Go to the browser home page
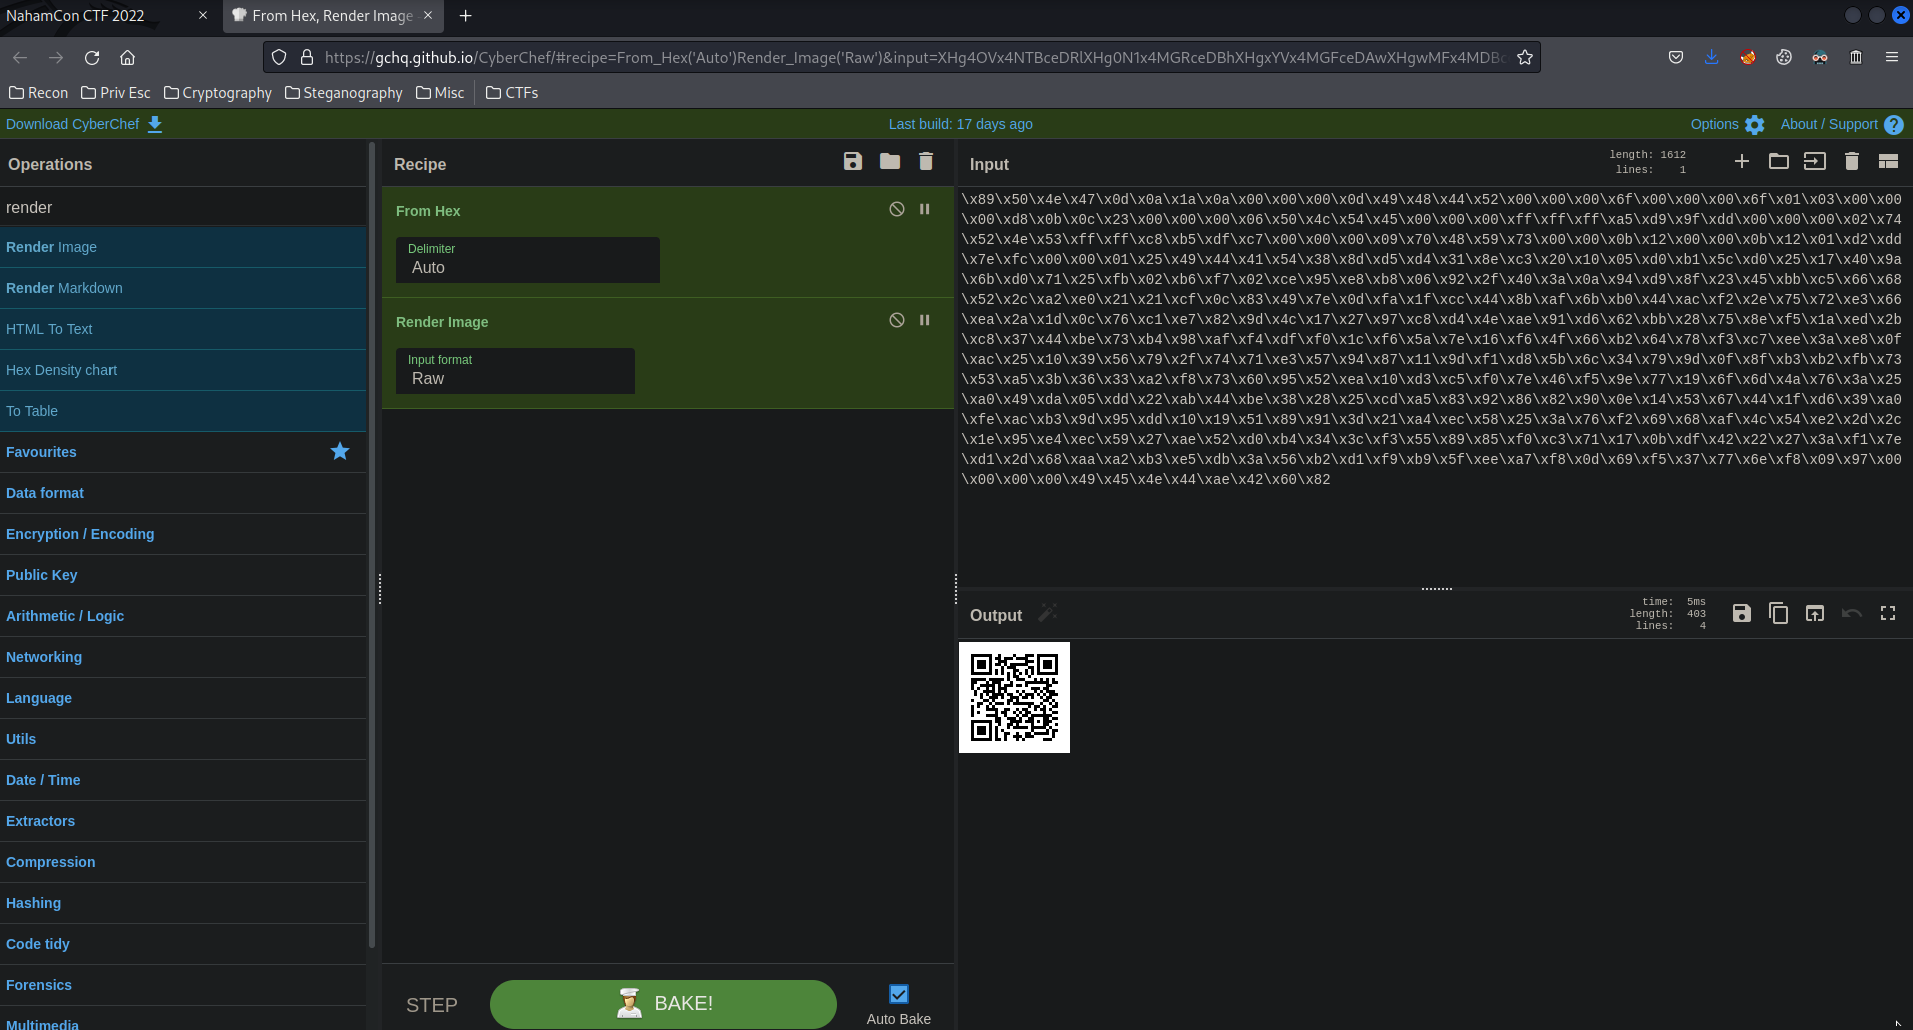This screenshot has width=1913, height=1030. coord(127,58)
